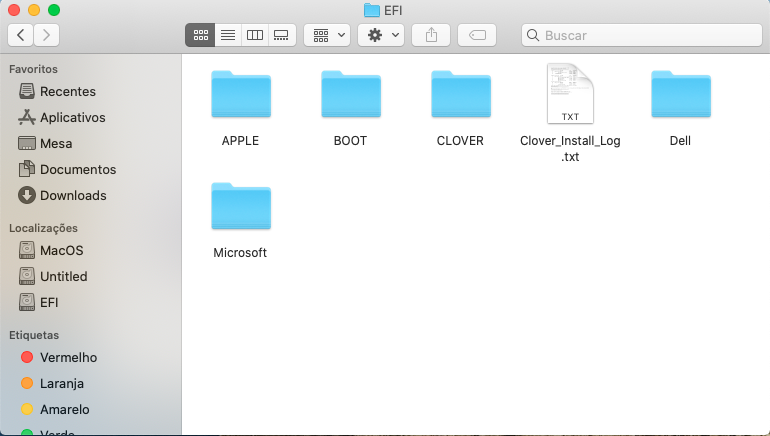Filter by the Vermelho red tag

[59, 357]
